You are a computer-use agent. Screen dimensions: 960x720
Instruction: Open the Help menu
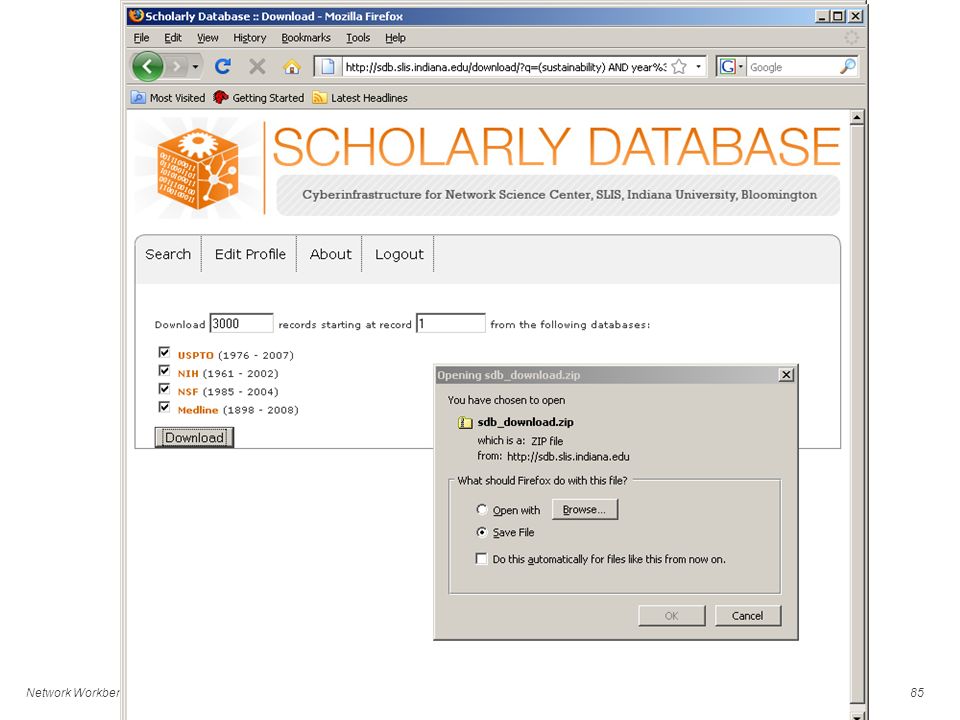tap(395, 38)
